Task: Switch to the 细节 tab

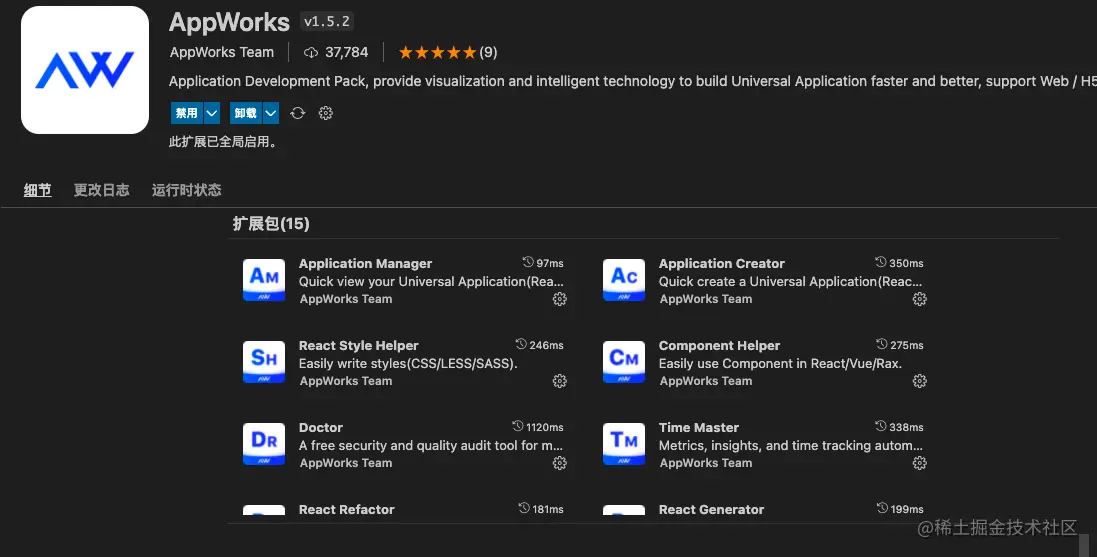Action: pos(38,190)
